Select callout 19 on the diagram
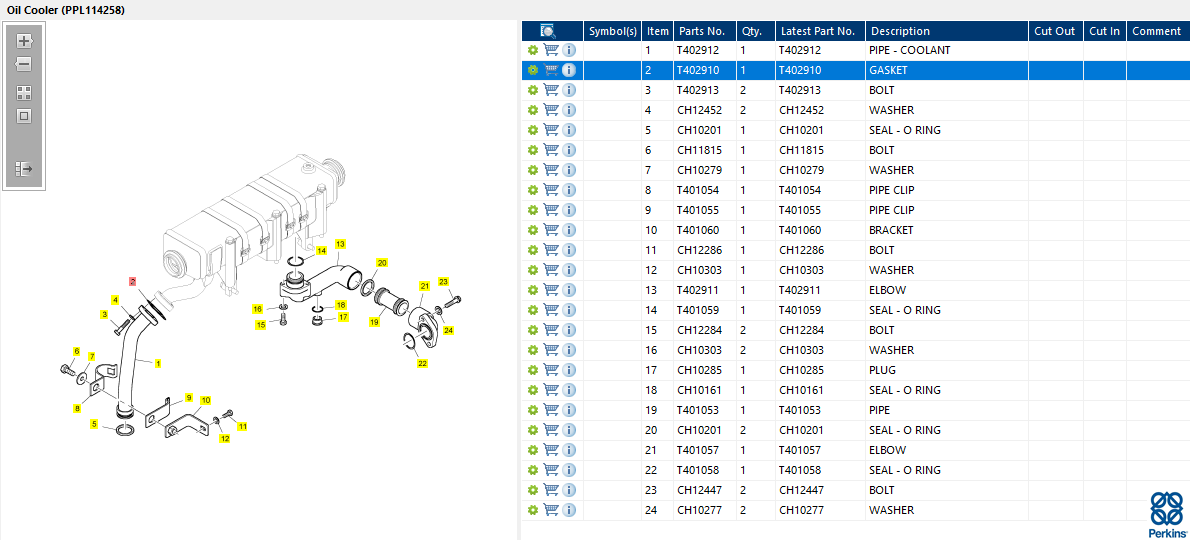This screenshot has width=1190, height=540. point(374,322)
